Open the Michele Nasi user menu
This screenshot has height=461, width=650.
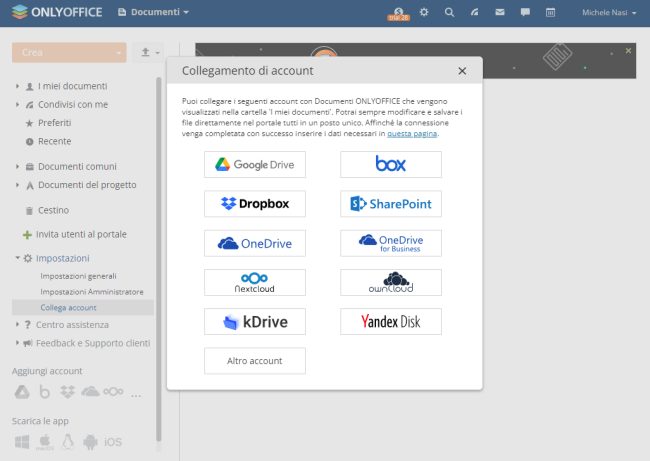tap(608, 13)
